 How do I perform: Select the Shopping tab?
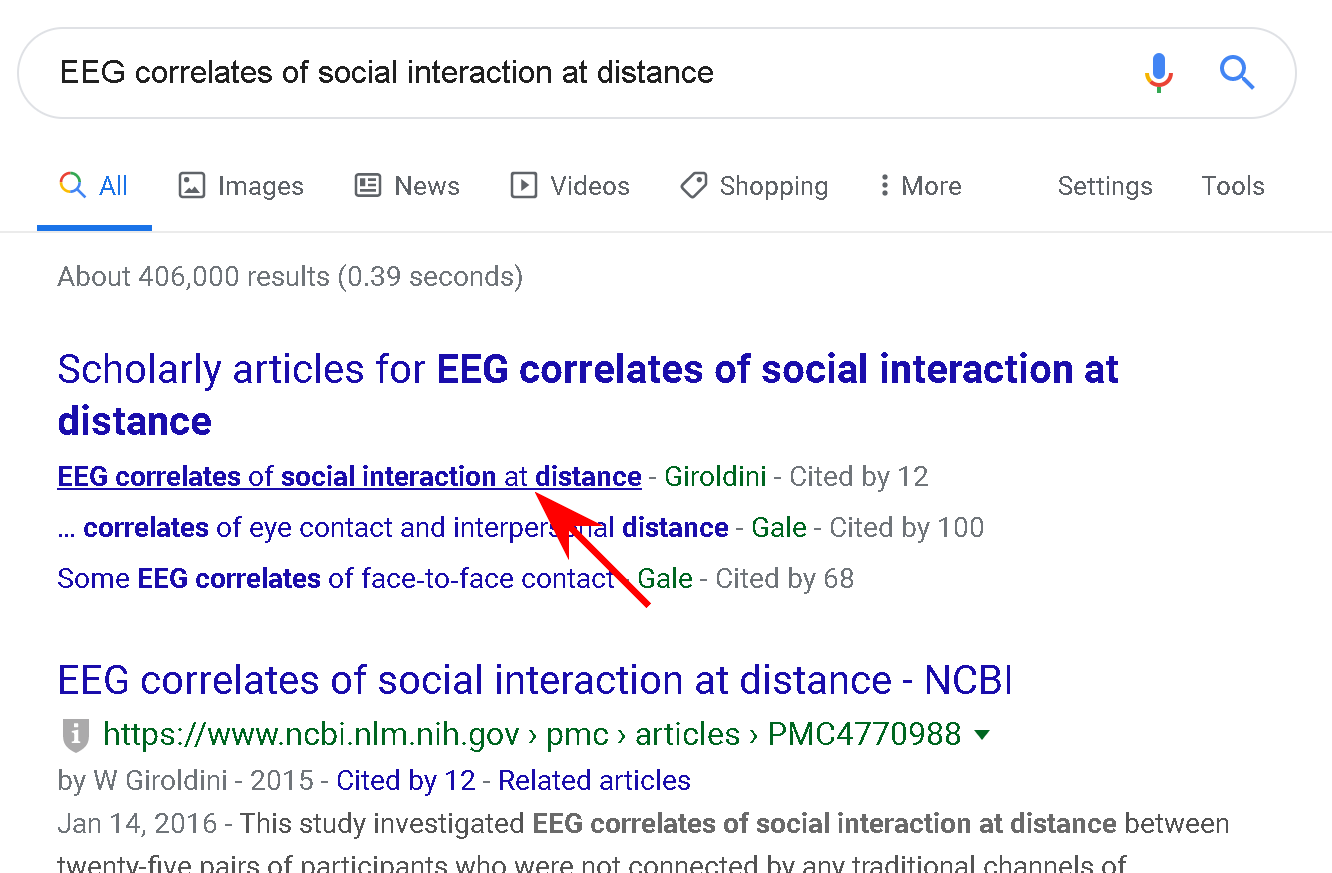pos(754,186)
